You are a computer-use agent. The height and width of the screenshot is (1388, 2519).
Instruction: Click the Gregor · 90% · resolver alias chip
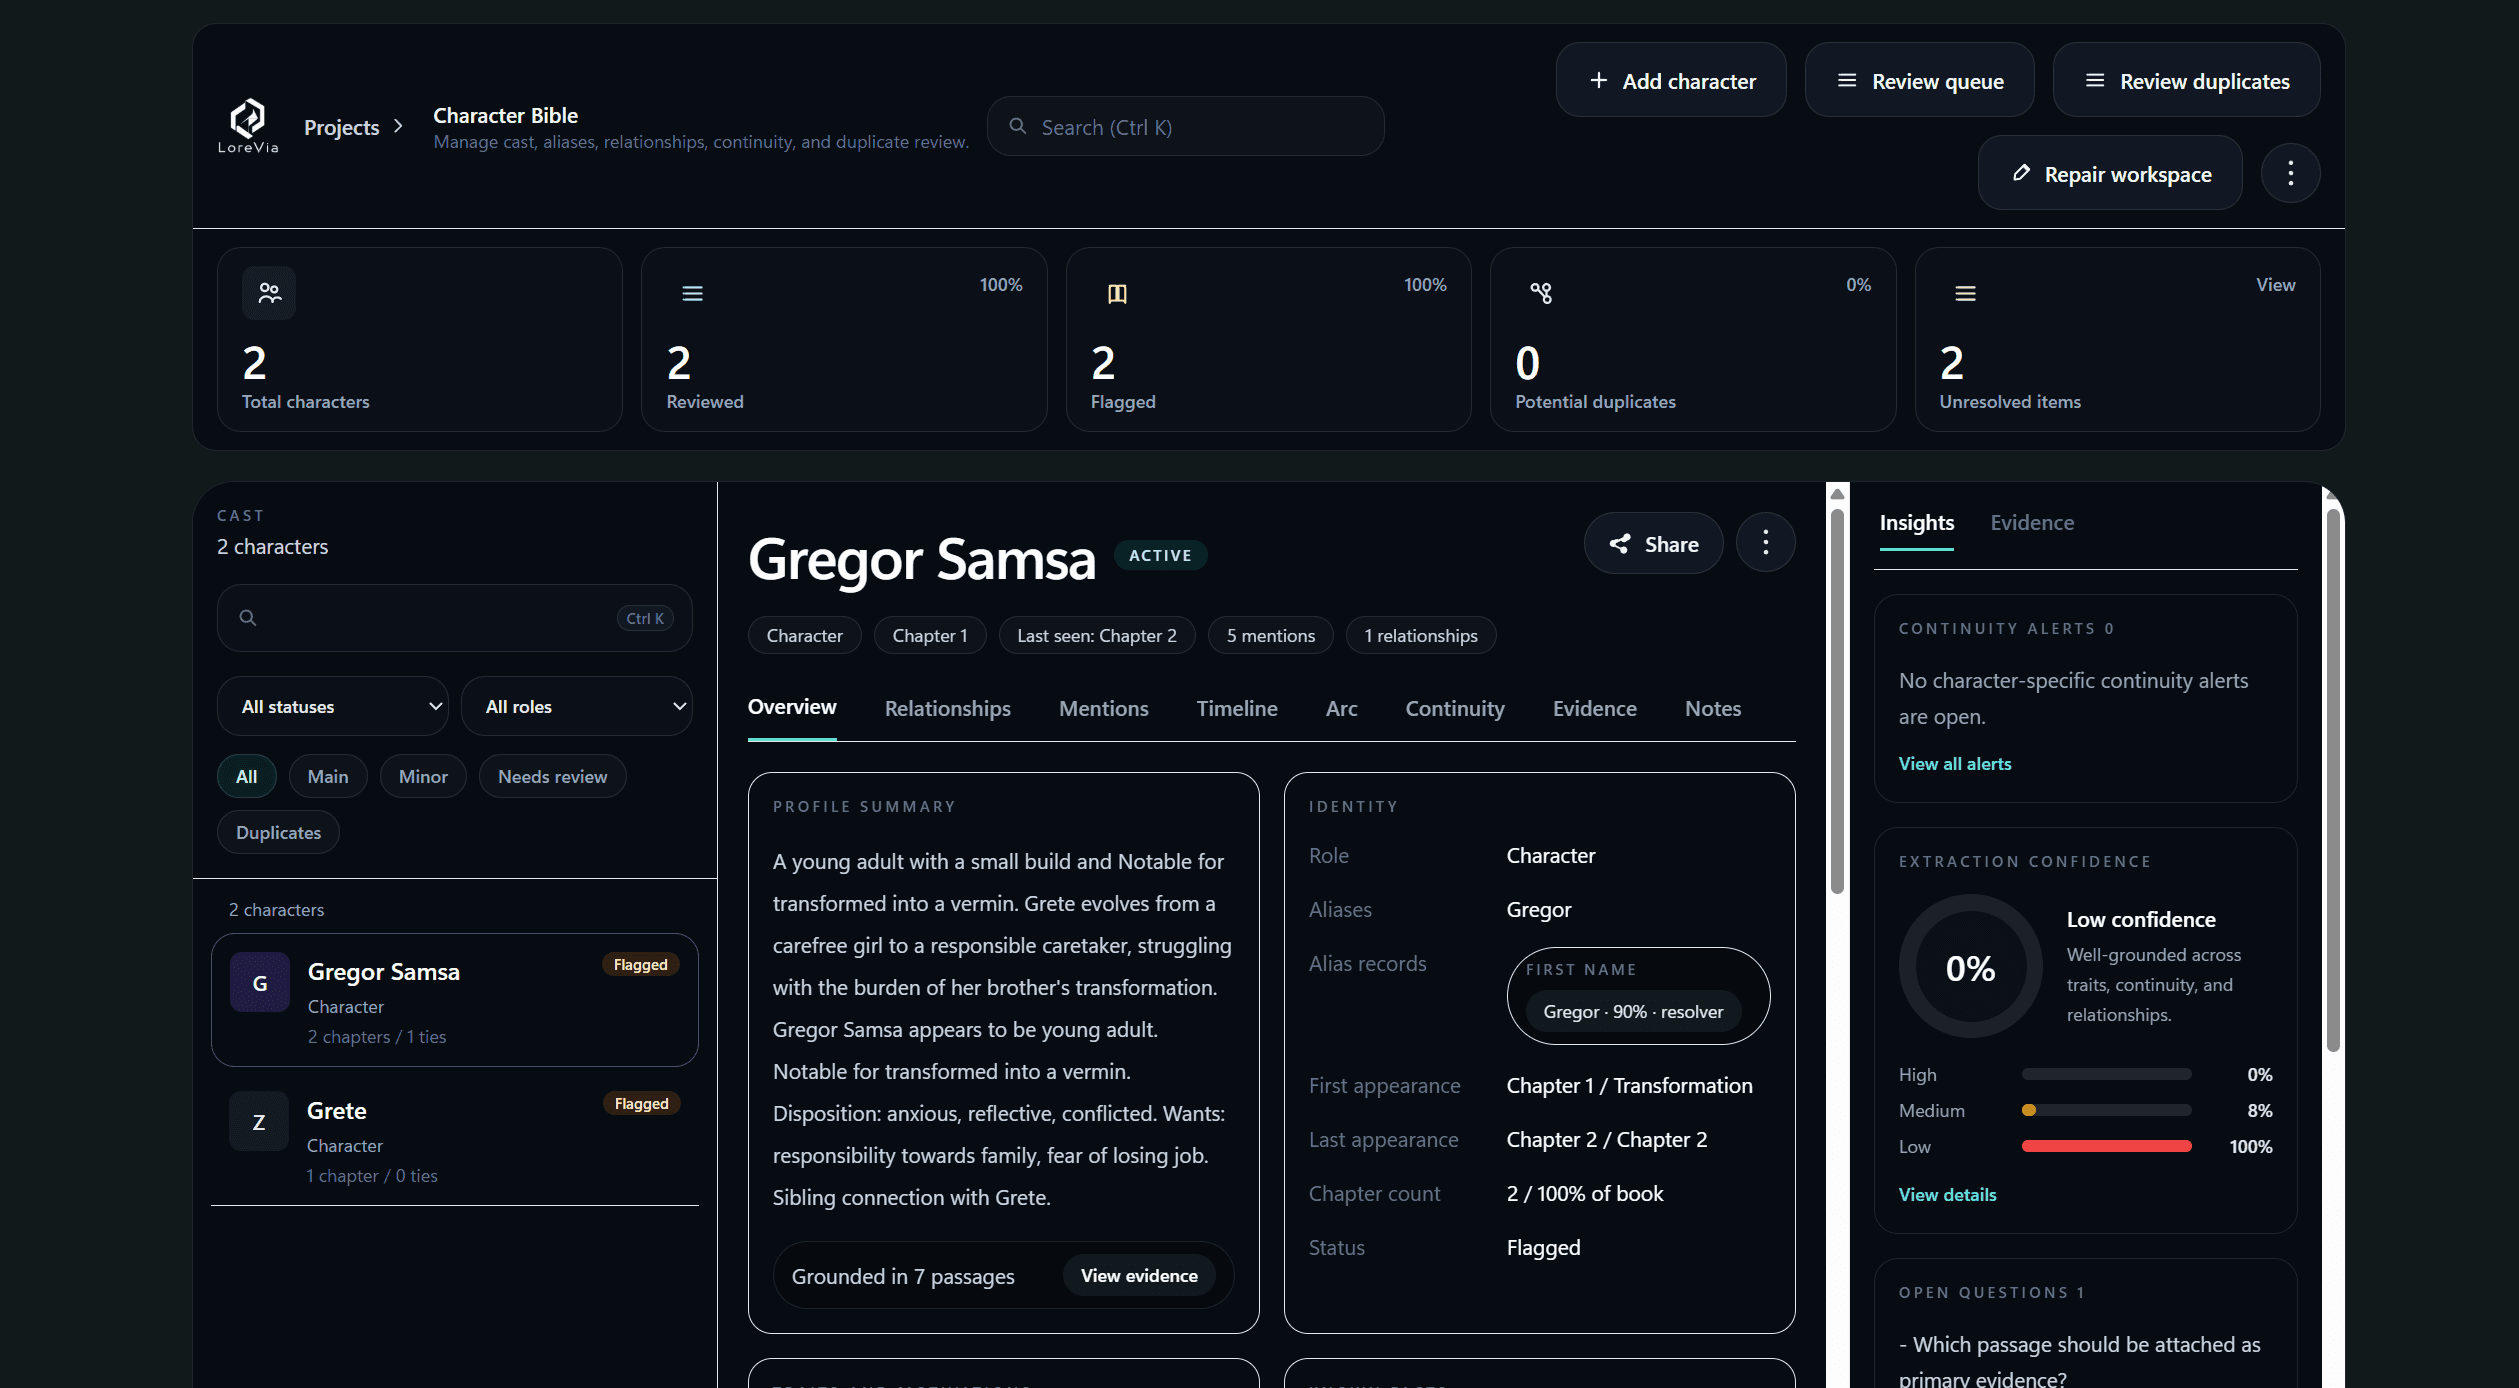pyautogui.click(x=1632, y=1011)
